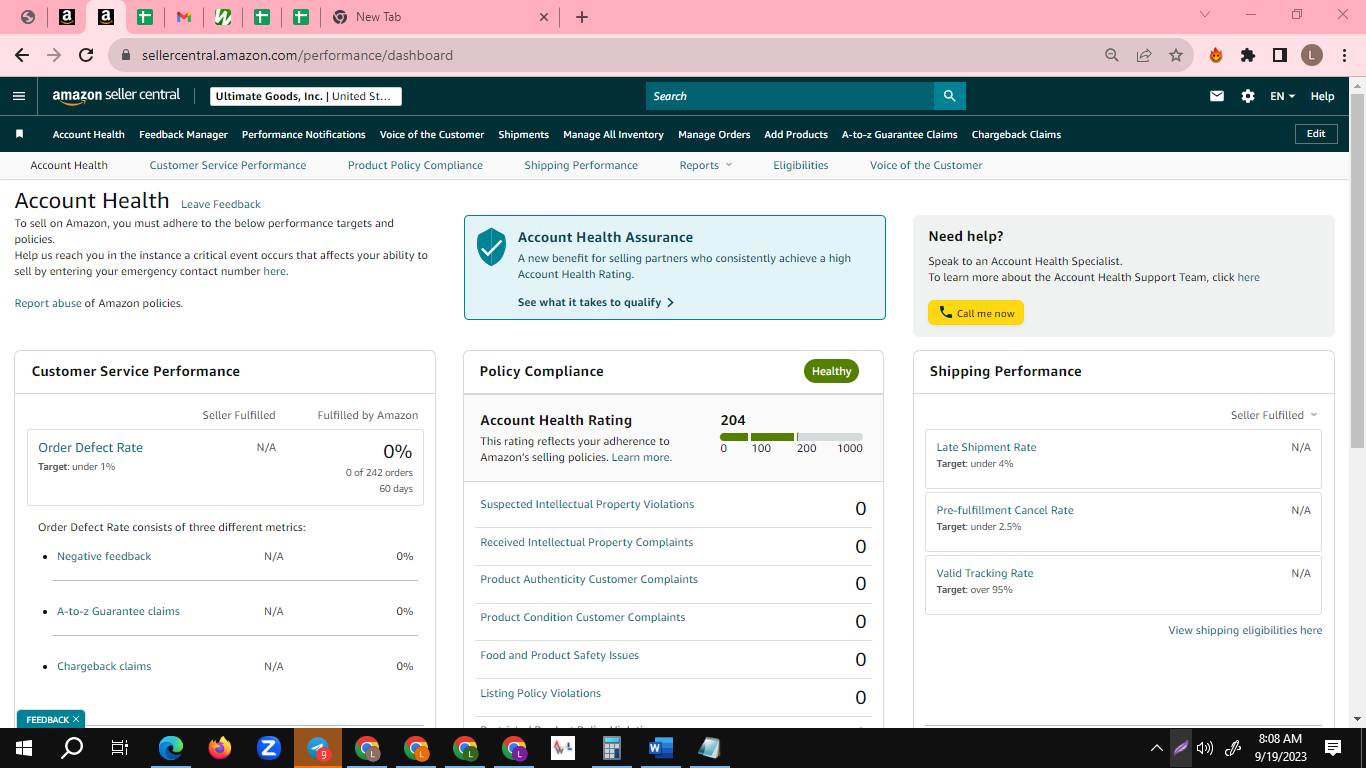Image resolution: width=1366 pixels, height=768 pixels.
Task: Select the Account Health subnav tab
Action: click(x=69, y=165)
